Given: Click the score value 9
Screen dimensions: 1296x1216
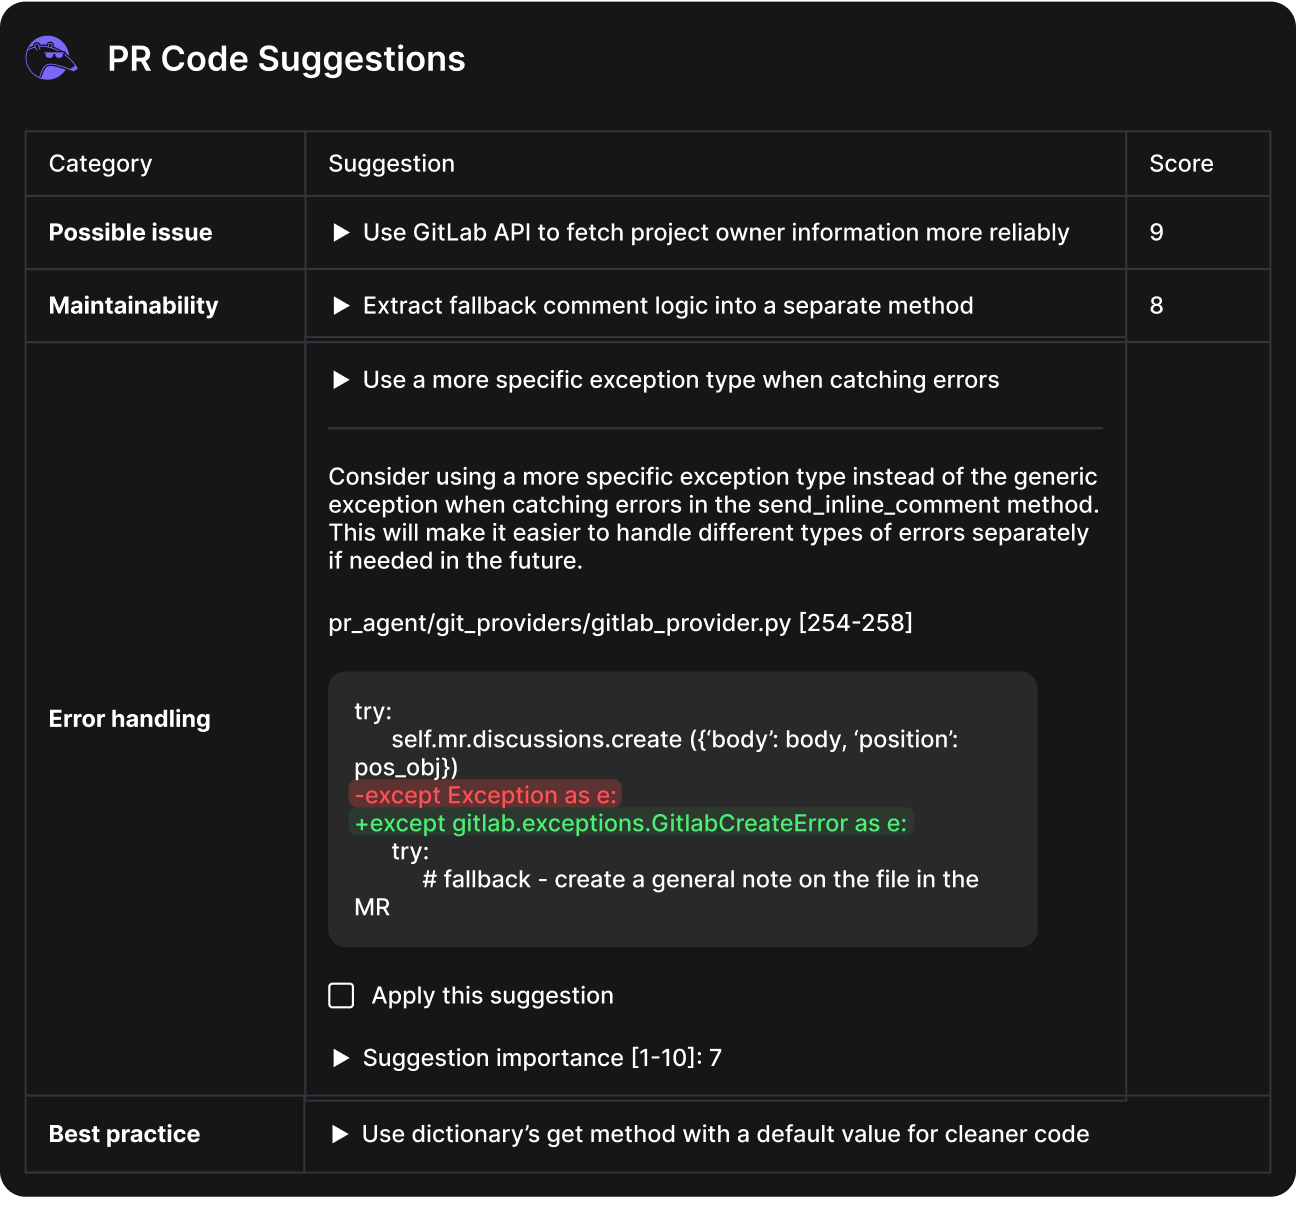Looking at the screenshot, I should point(1156,232).
